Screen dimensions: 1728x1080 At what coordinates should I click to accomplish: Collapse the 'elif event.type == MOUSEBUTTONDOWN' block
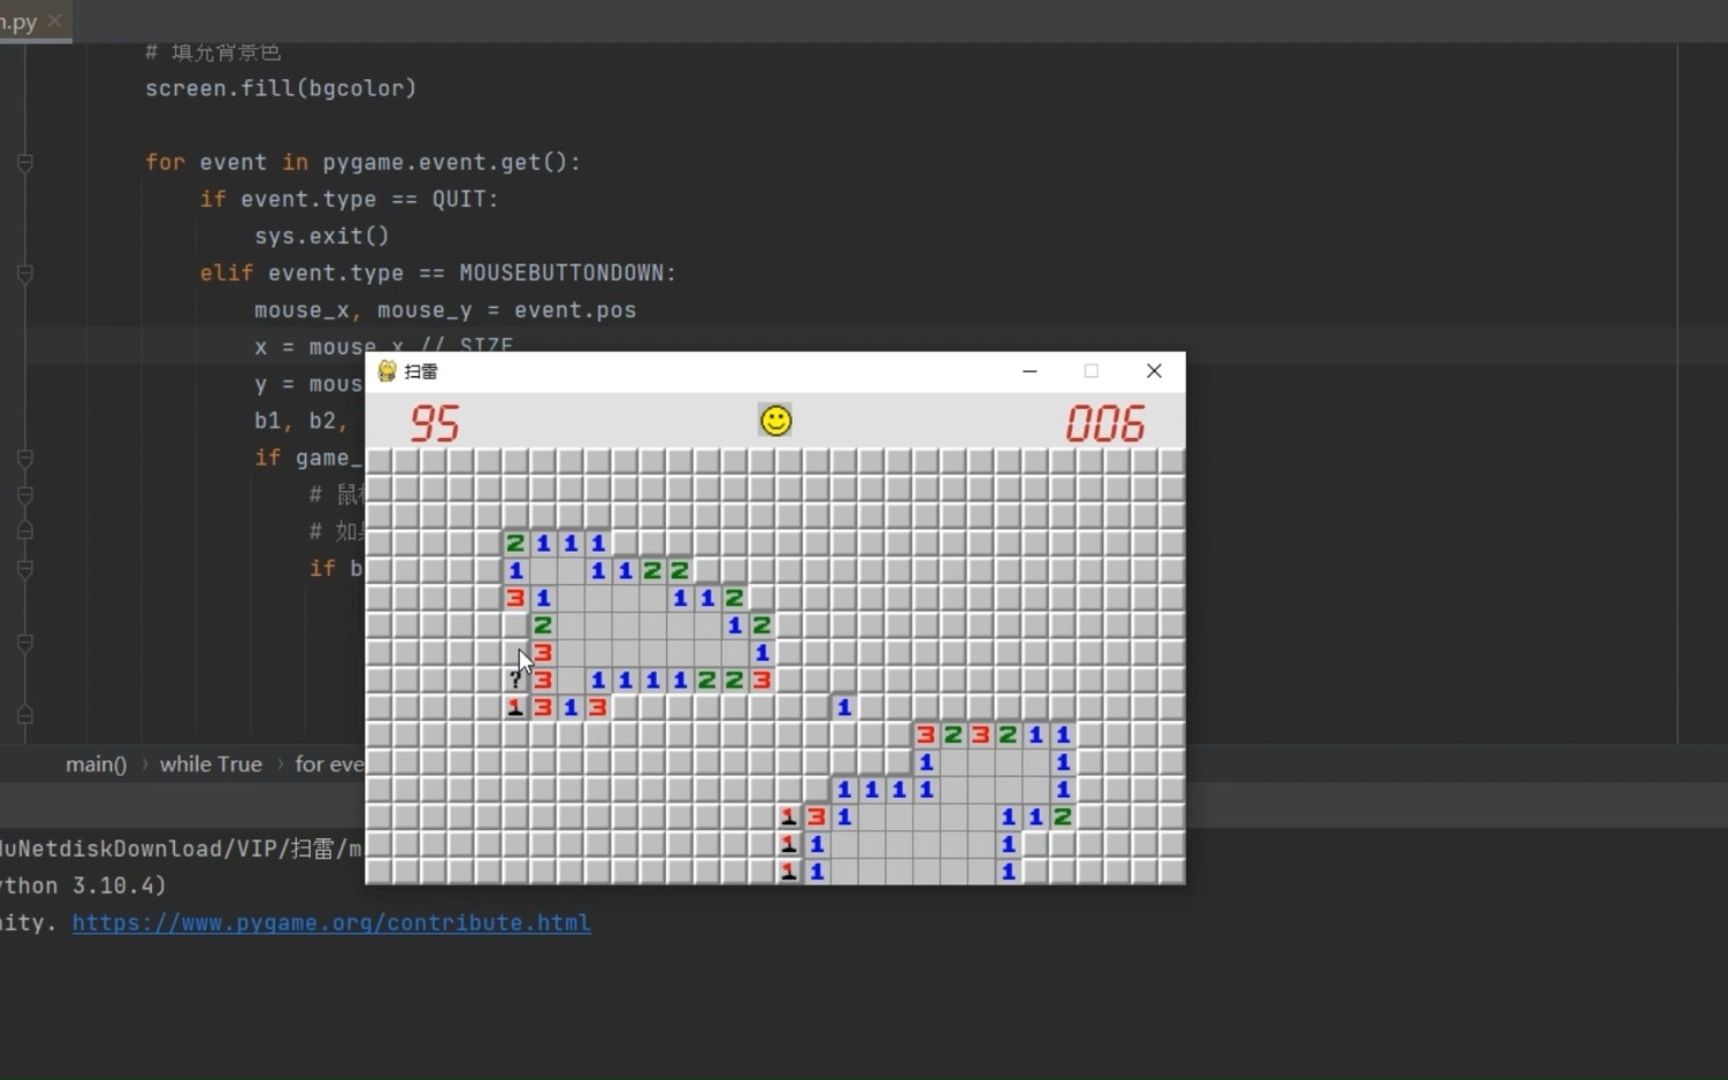tap(26, 273)
